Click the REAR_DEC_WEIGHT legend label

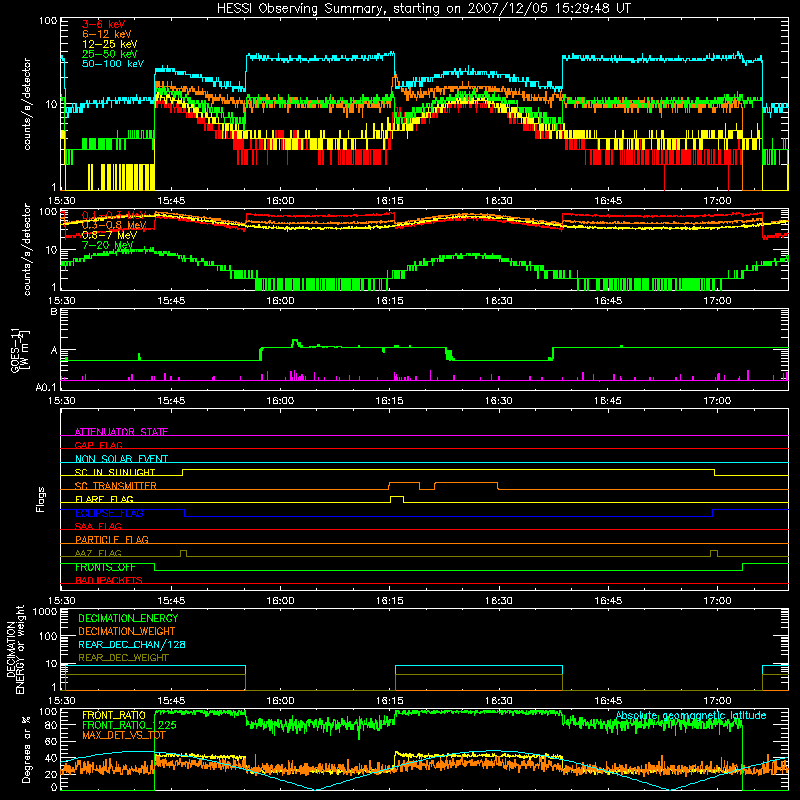point(123,658)
